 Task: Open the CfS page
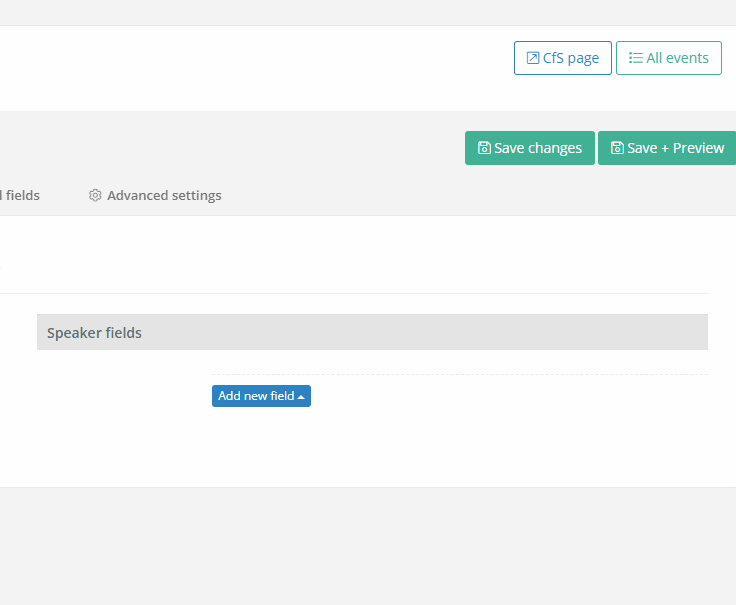pyautogui.click(x=562, y=58)
